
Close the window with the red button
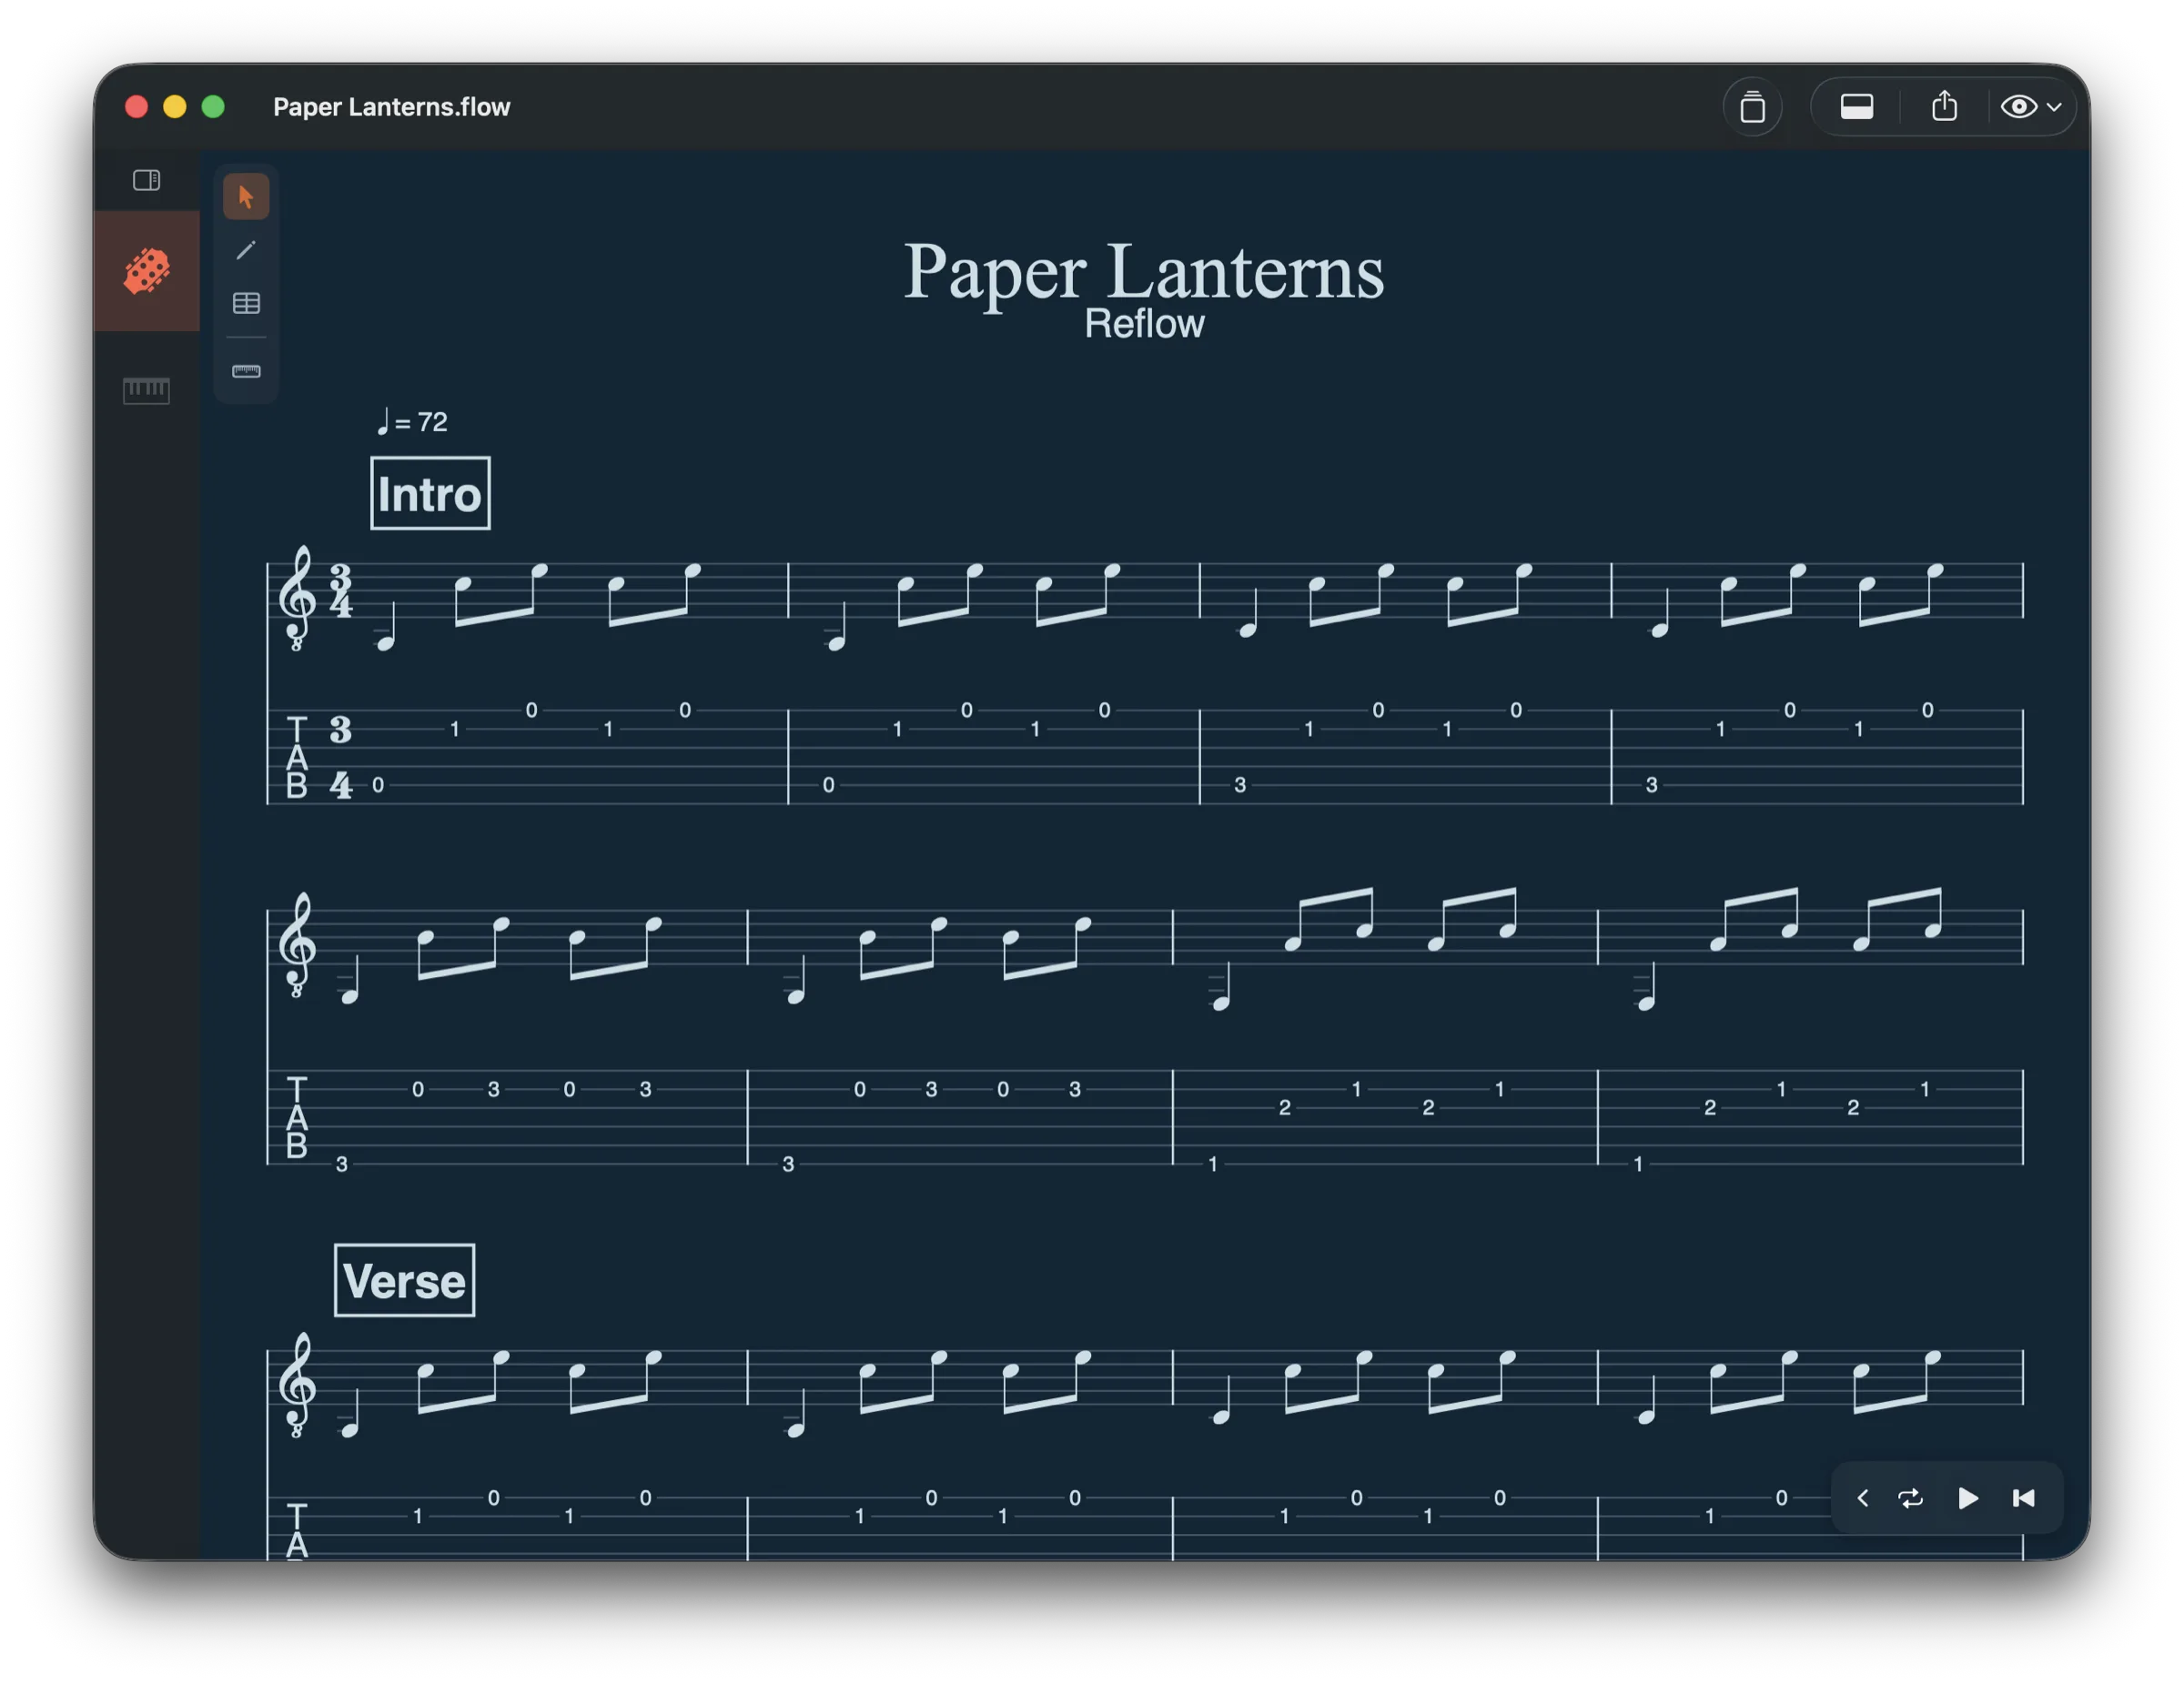click(137, 106)
